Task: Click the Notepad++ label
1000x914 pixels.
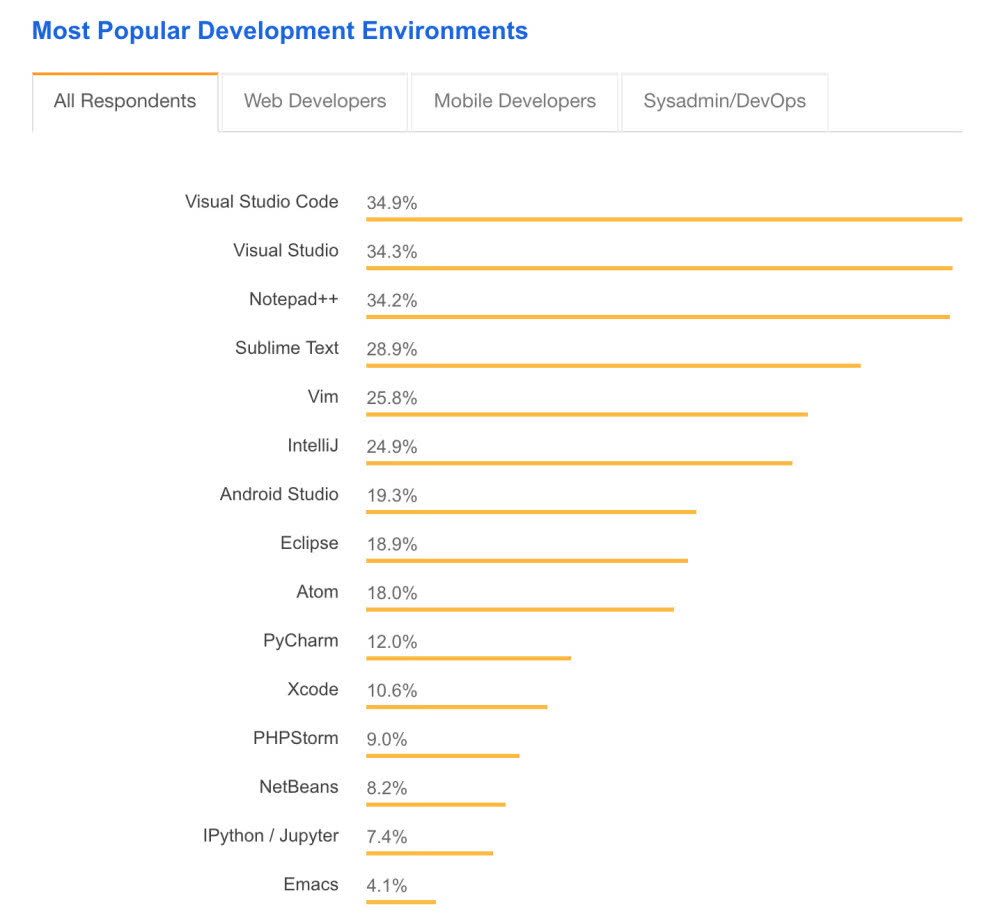Action: tap(293, 299)
